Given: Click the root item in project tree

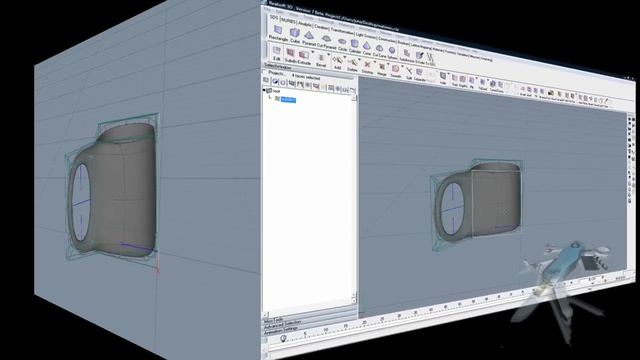Looking at the screenshot, I should (276, 91).
